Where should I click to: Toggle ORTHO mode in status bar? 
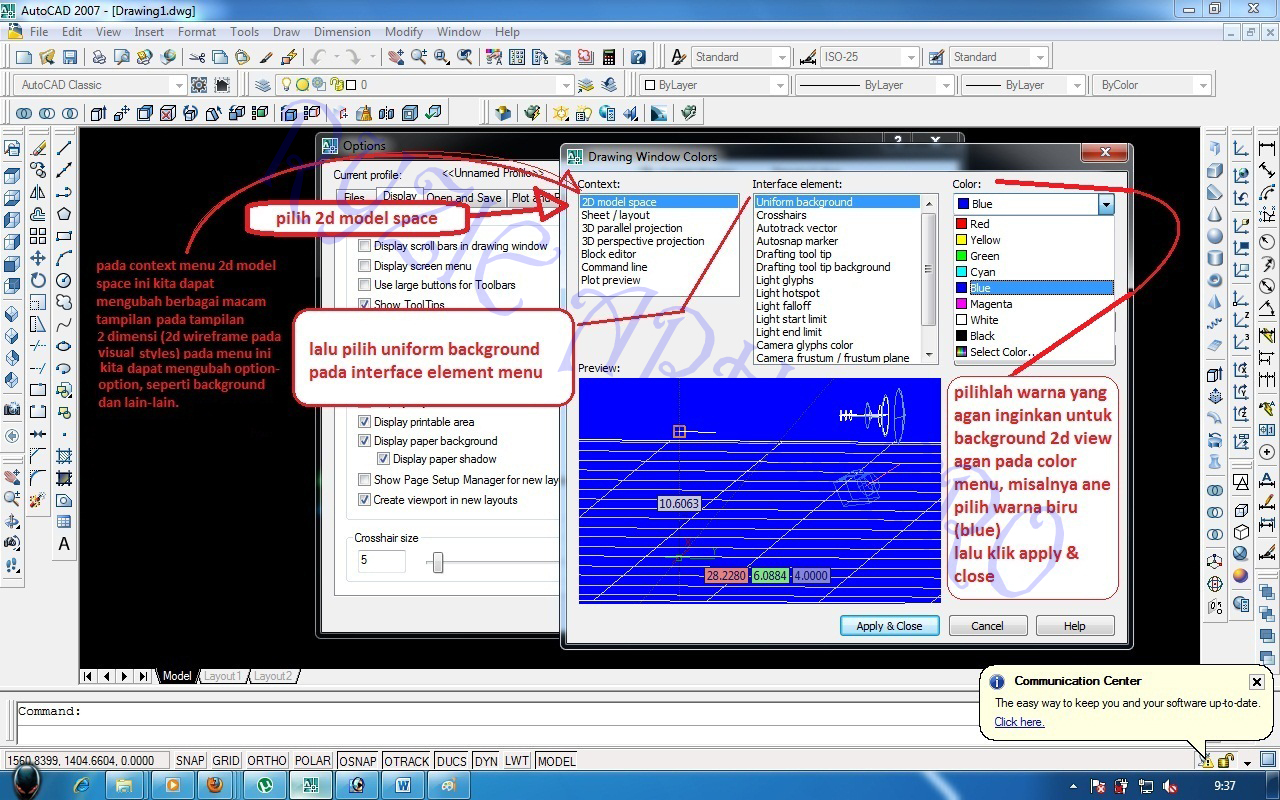point(267,761)
